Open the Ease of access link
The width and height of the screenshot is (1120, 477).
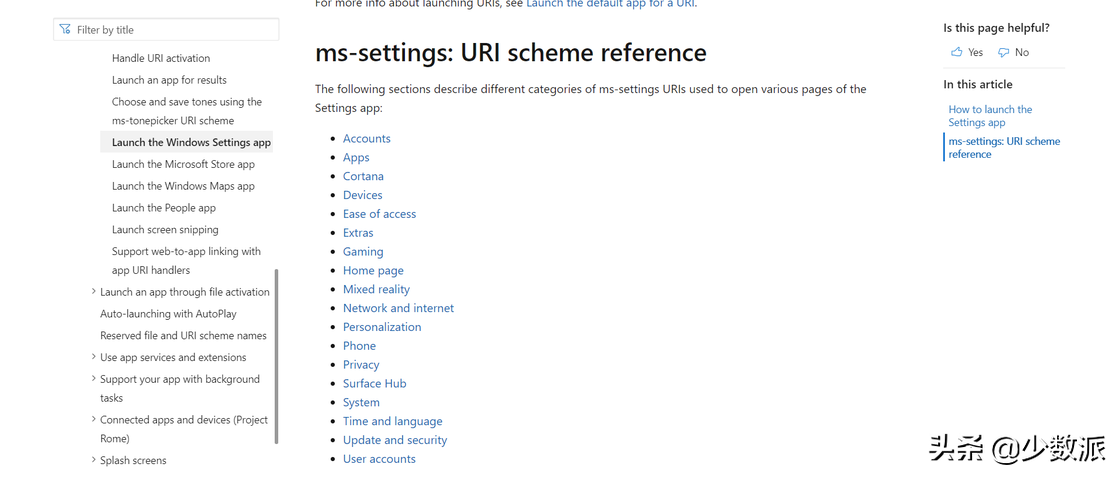379,214
